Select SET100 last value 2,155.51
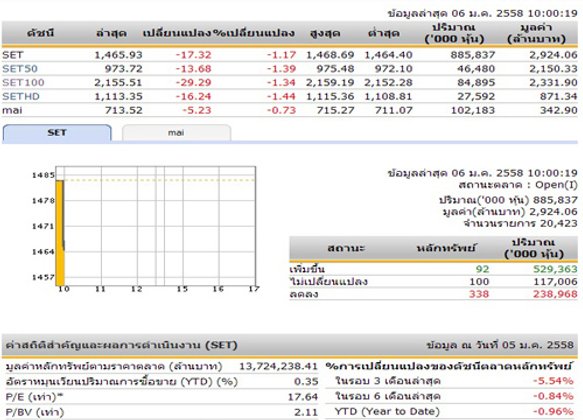583x420 pixels. (119, 83)
